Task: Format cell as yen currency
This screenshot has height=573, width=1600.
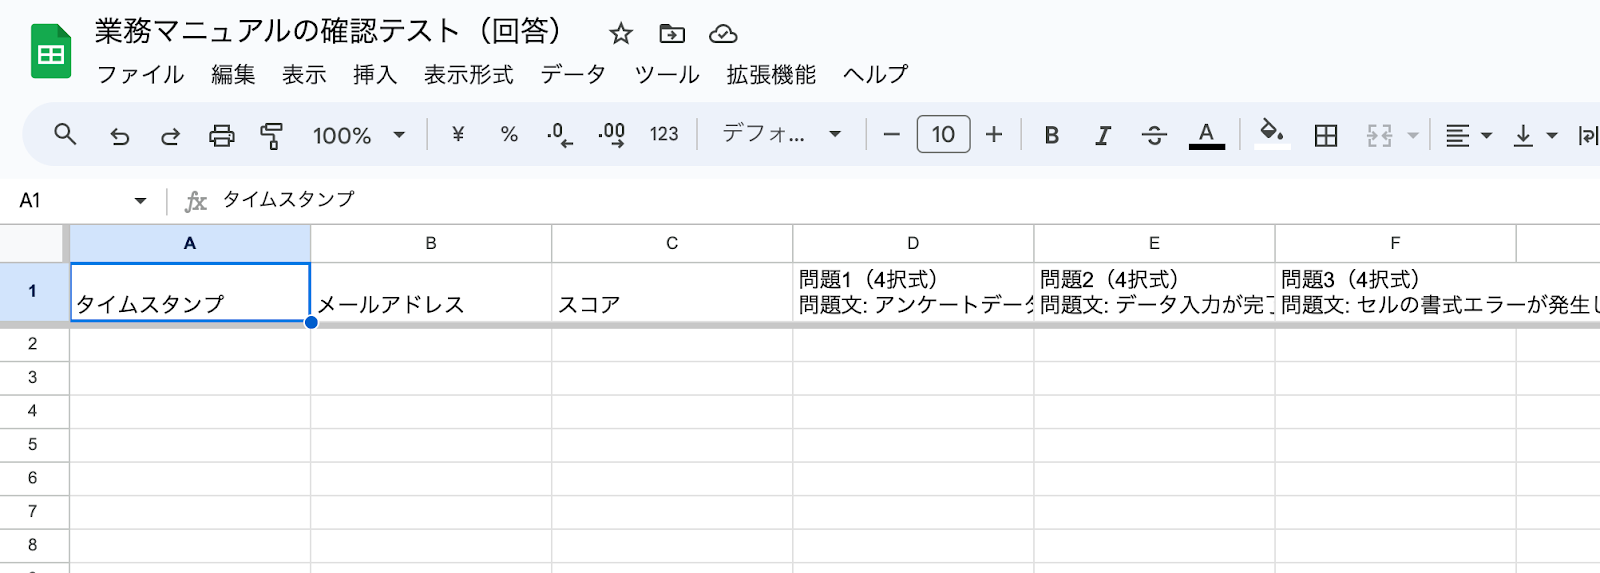Action: pos(458,134)
